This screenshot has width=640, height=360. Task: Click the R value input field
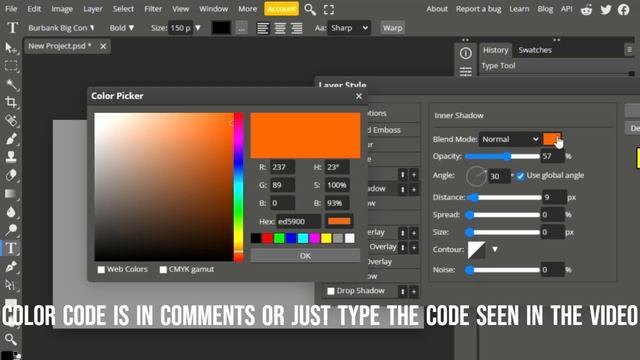pyautogui.click(x=282, y=167)
